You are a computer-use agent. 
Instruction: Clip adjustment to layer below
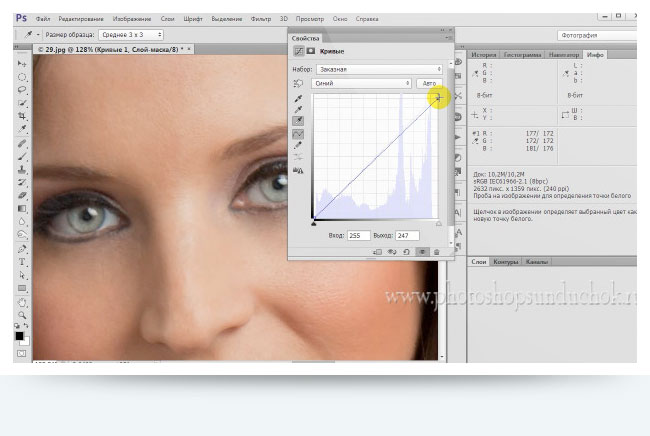(377, 252)
